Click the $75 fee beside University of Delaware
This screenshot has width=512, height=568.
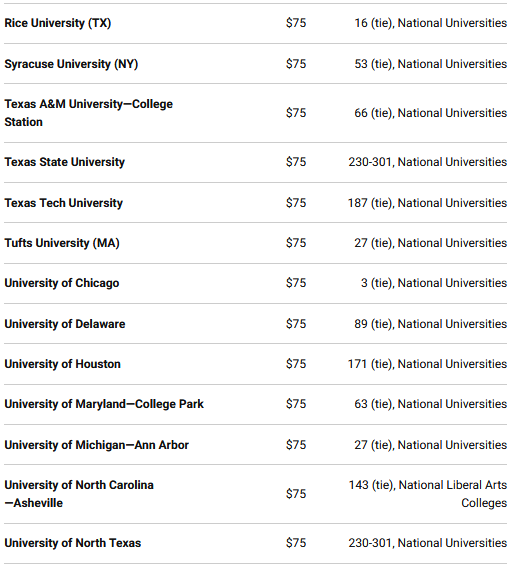click(x=296, y=324)
